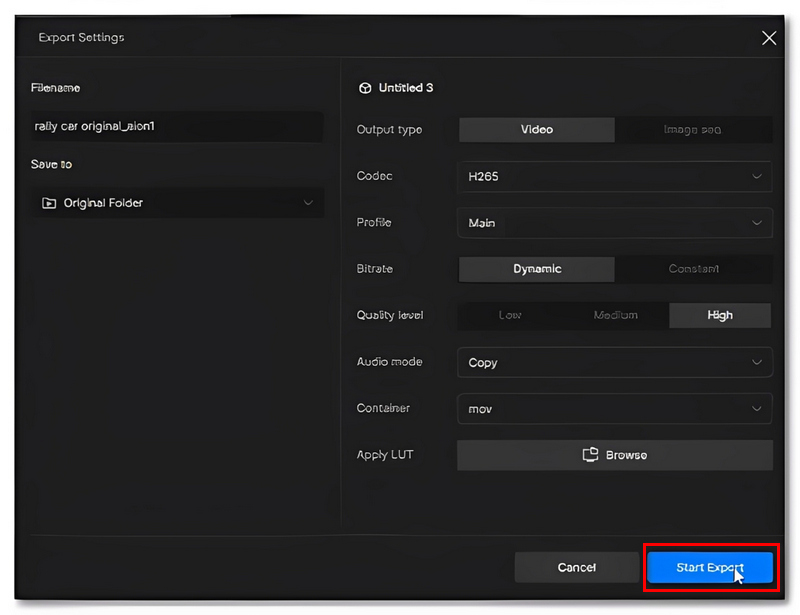Open the Audio mode Copy dropdown
Image resolution: width=800 pixels, height=615 pixels.
(615, 362)
